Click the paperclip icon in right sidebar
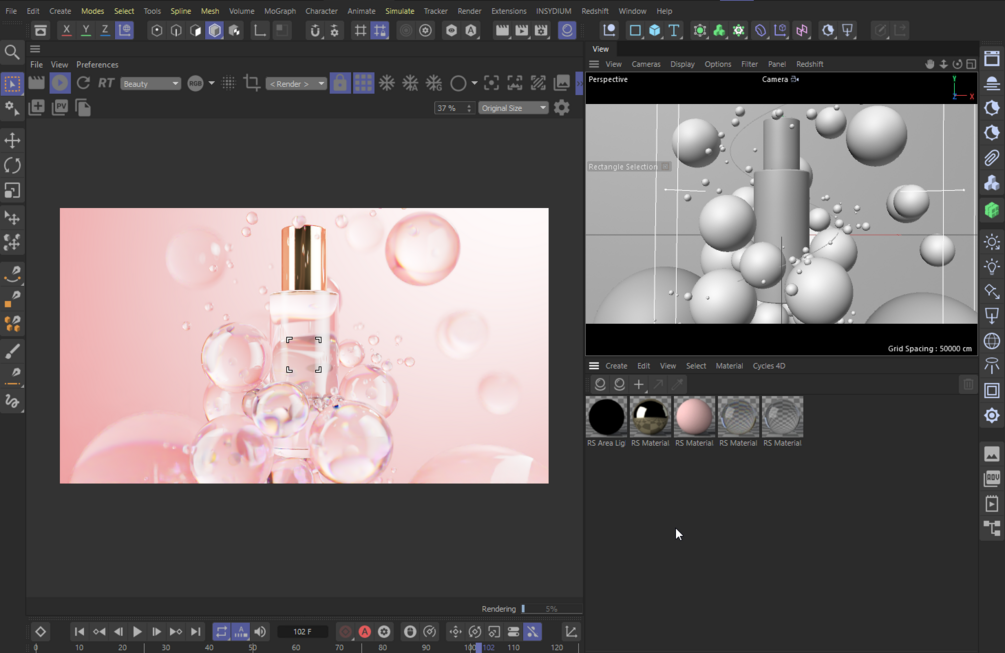Image resolution: width=1005 pixels, height=653 pixels. click(x=992, y=158)
